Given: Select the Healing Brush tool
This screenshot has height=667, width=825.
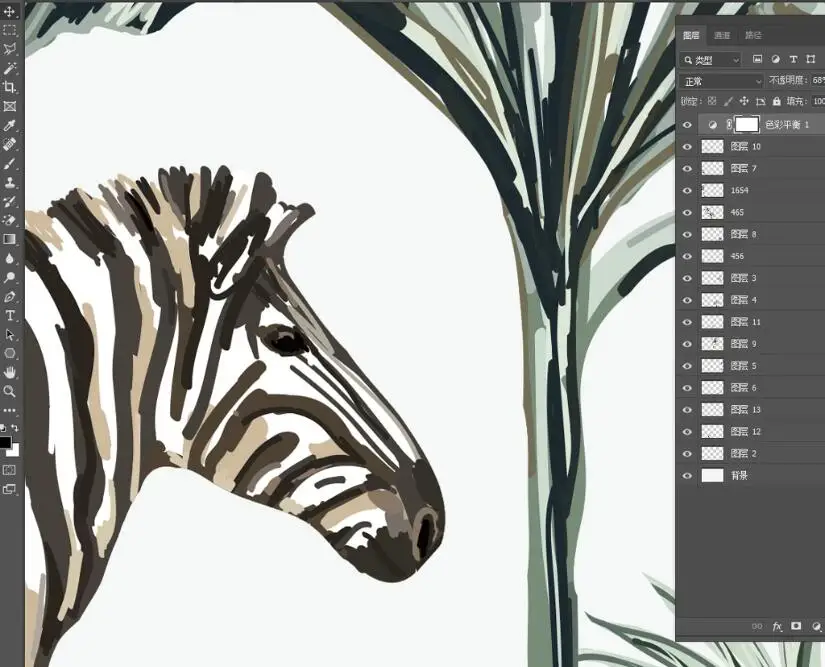Looking at the screenshot, I should pos(9,144).
